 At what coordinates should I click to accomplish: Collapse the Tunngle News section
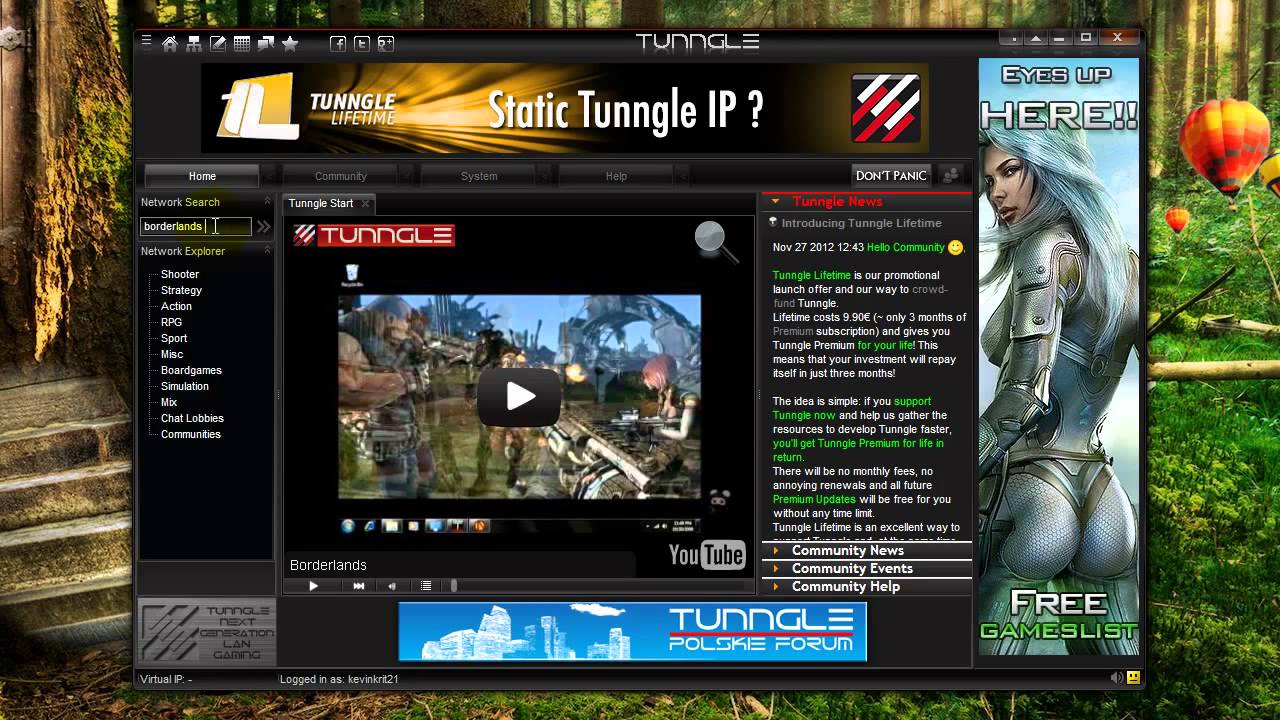click(775, 202)
